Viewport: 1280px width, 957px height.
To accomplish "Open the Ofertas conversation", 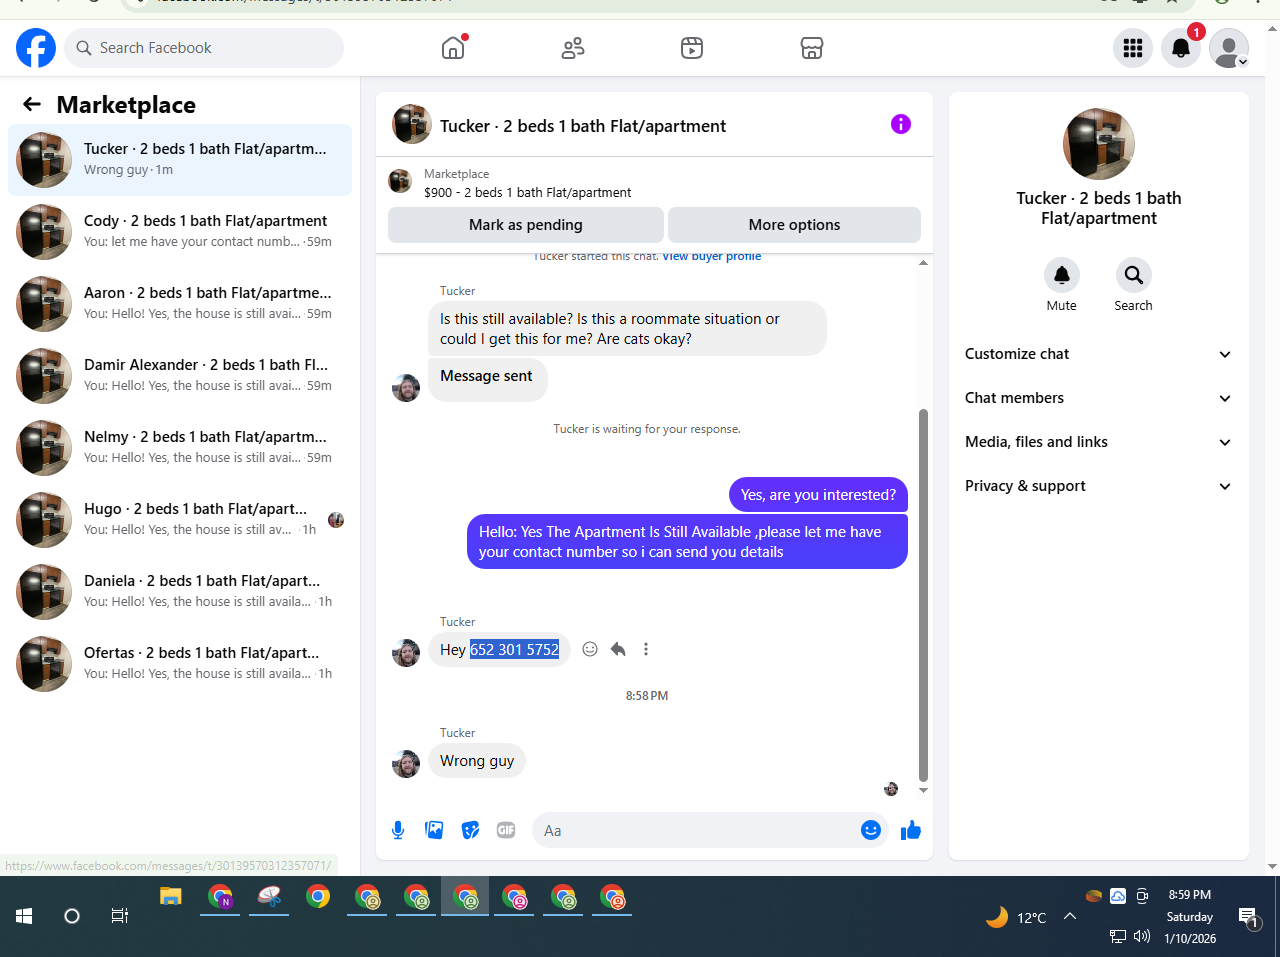I will point(180,664).
